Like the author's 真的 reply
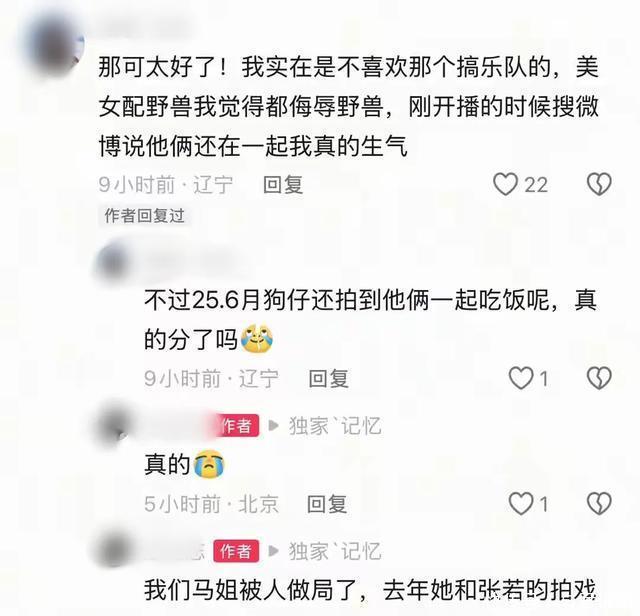 tap(521, 503)
